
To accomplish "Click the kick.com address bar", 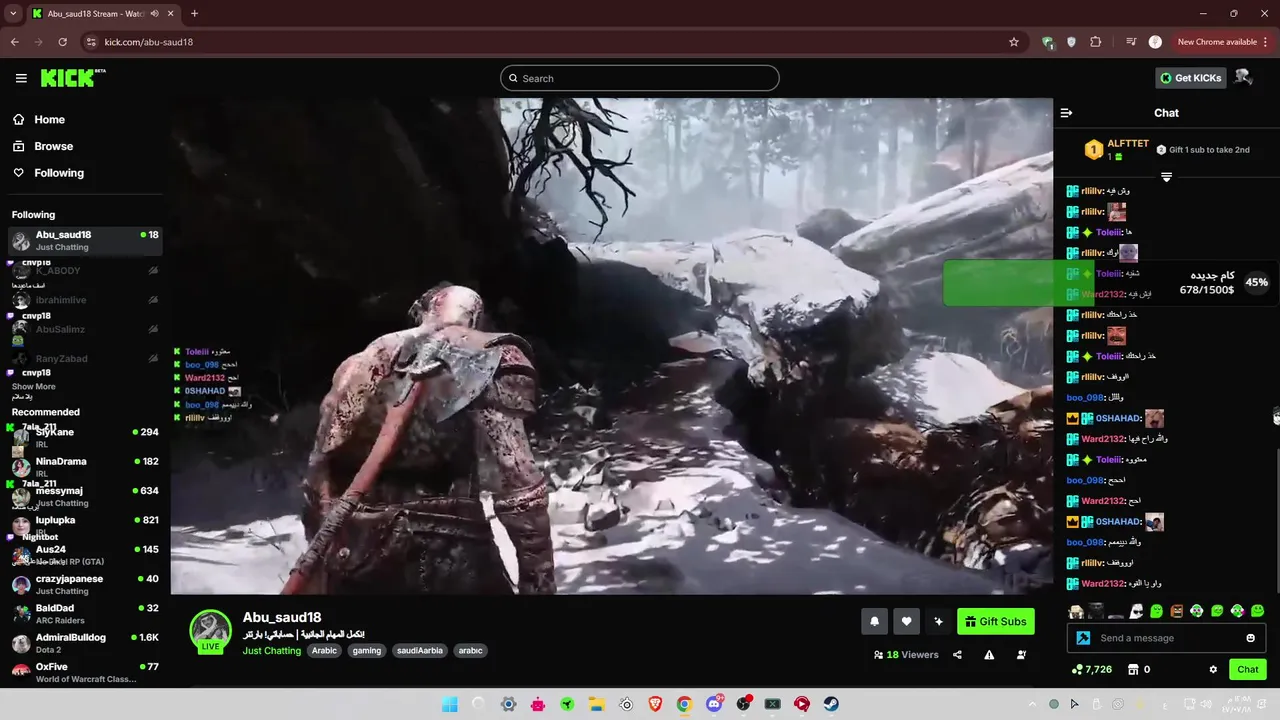I will click(540, 42).
